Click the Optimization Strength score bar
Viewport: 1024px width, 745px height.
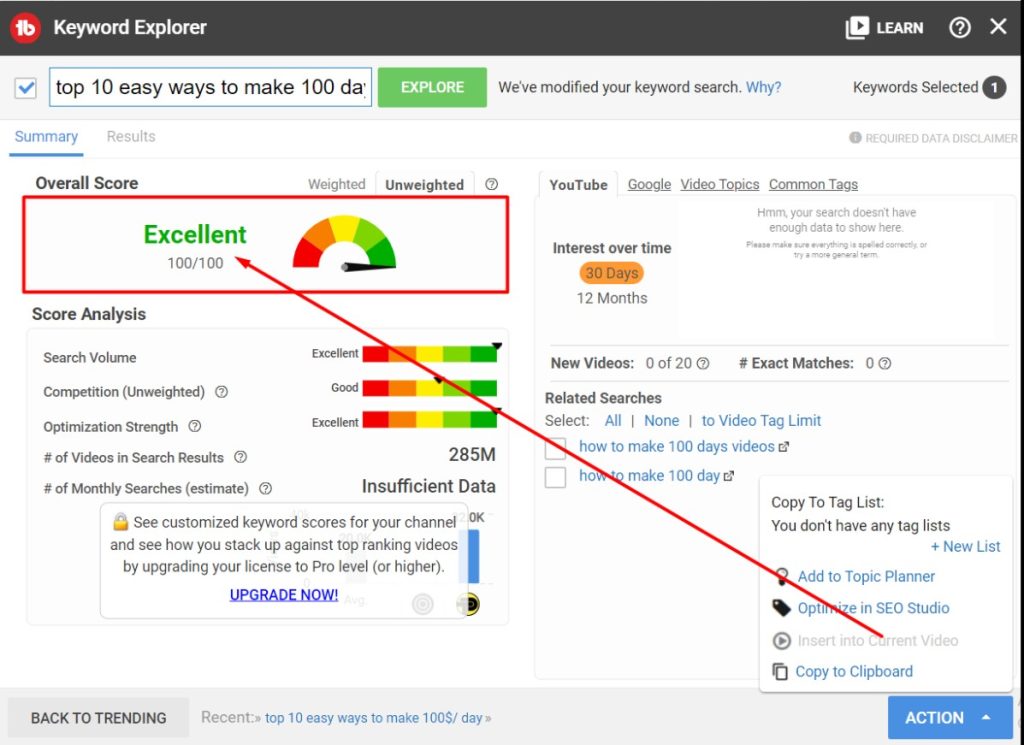tap(430, 419)
